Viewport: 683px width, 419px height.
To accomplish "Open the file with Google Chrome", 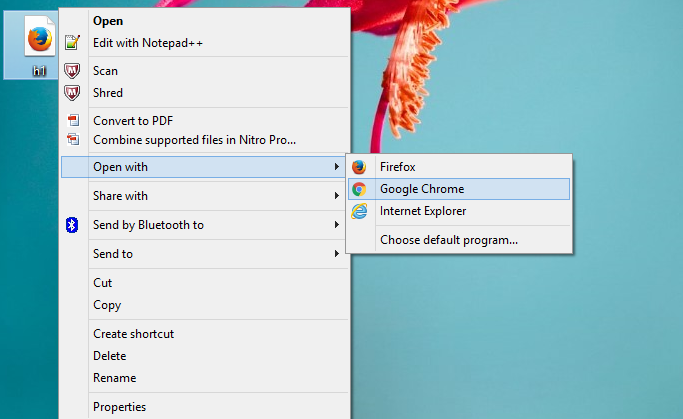I will tap(459, 189).
